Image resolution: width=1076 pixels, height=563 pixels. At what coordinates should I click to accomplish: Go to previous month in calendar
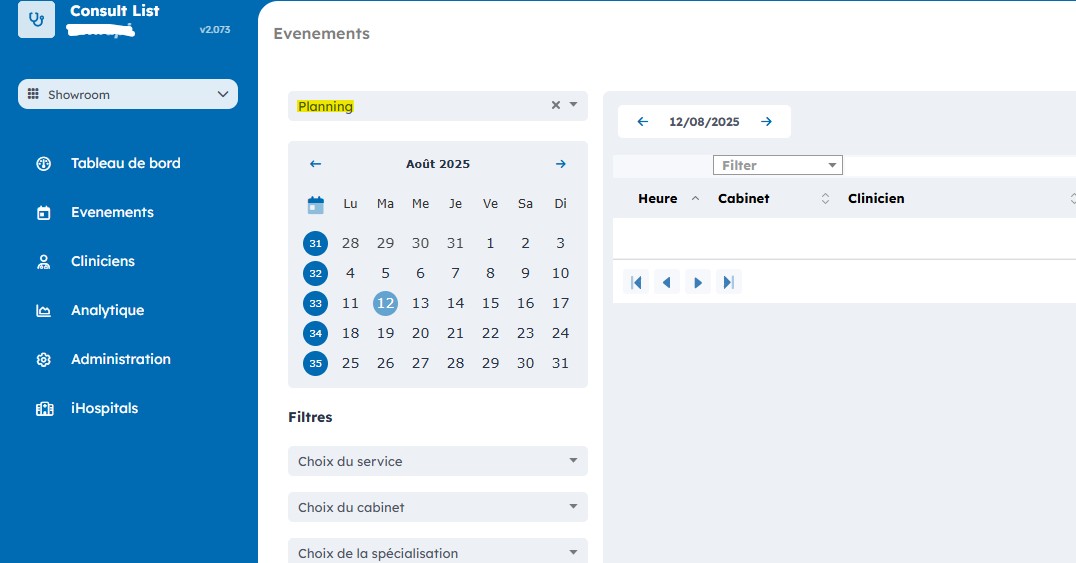tap(316, 164)
